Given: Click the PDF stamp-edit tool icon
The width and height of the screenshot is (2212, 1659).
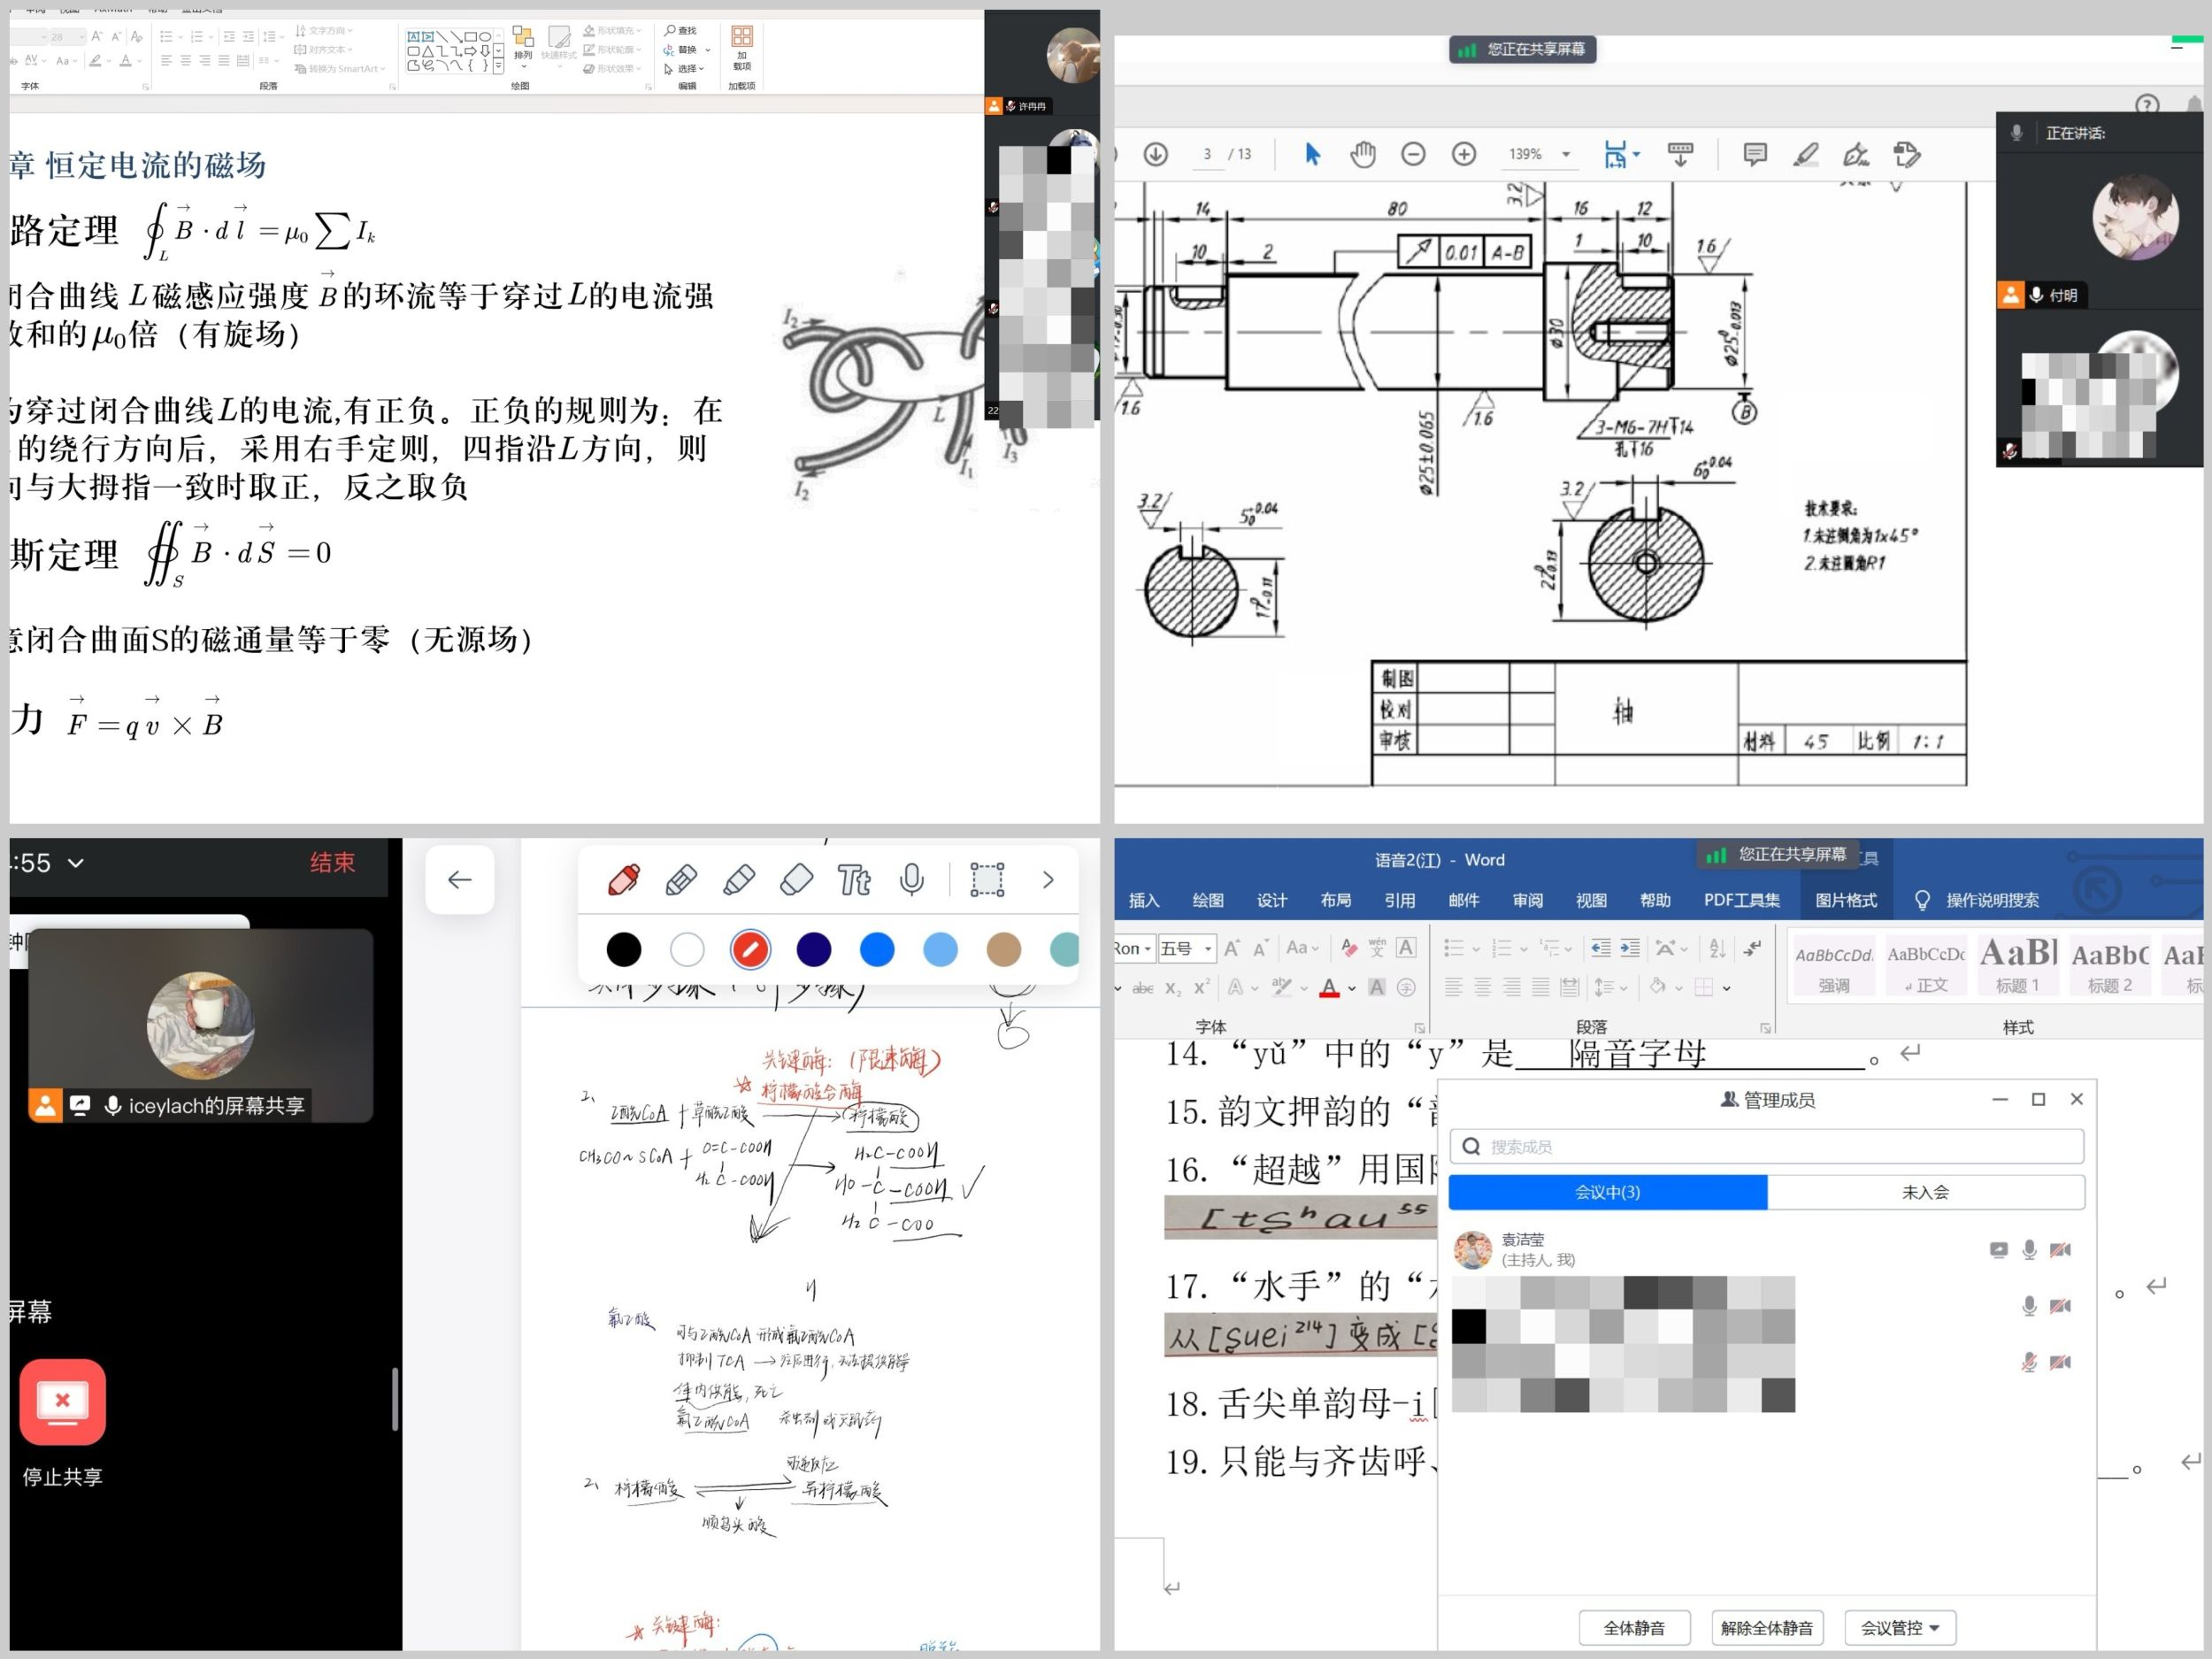Looking at the screenshot, I should [x=1907, y=154].
